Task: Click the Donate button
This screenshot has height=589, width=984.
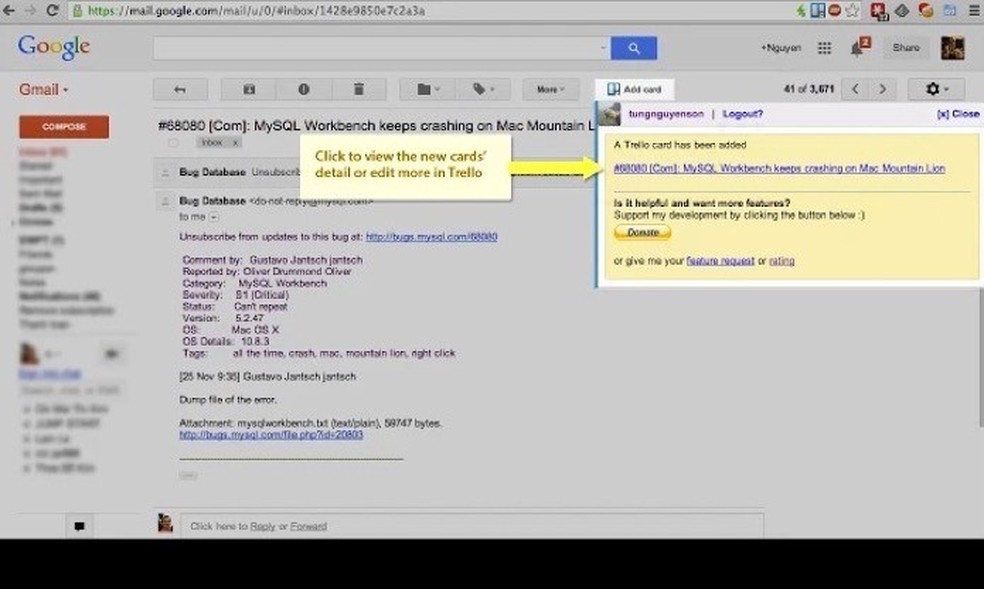Action: pos(641,232)
